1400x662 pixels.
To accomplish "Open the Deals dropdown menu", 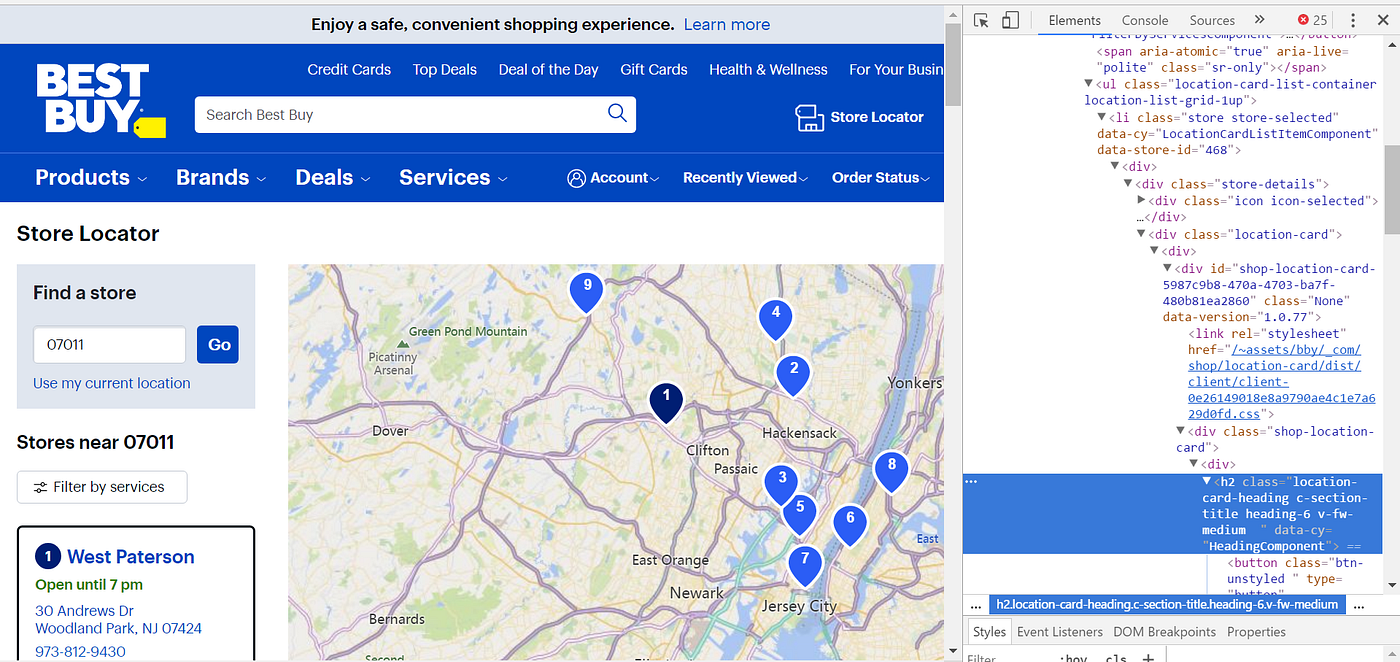I will (333, 178).
